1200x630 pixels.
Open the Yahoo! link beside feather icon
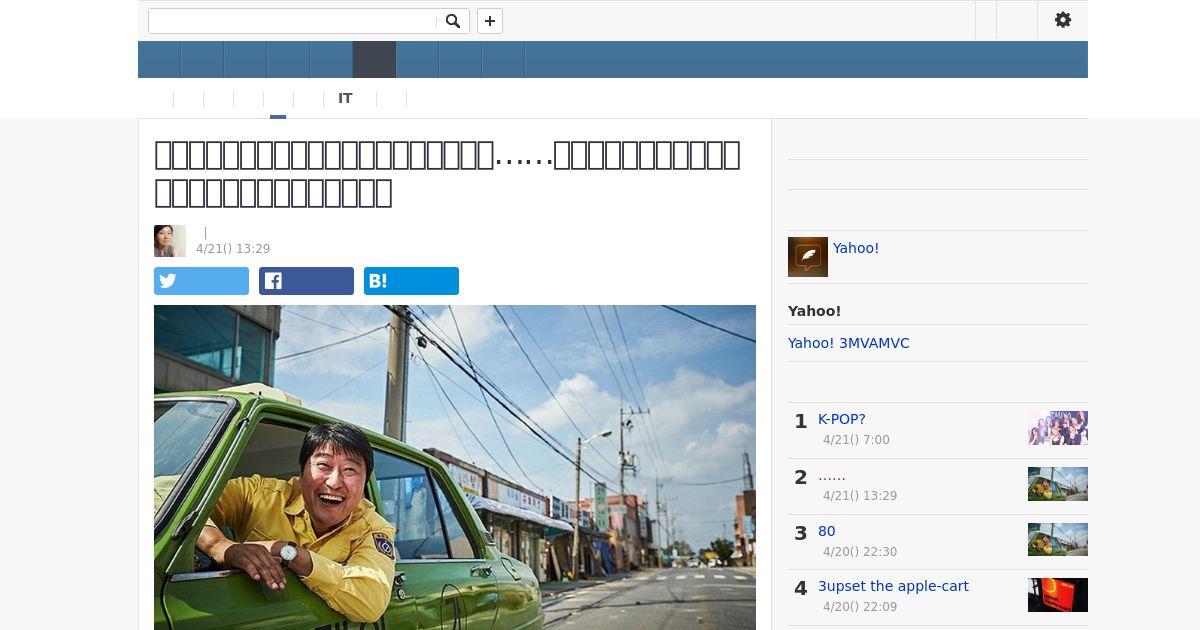click(x=856, y=248)
